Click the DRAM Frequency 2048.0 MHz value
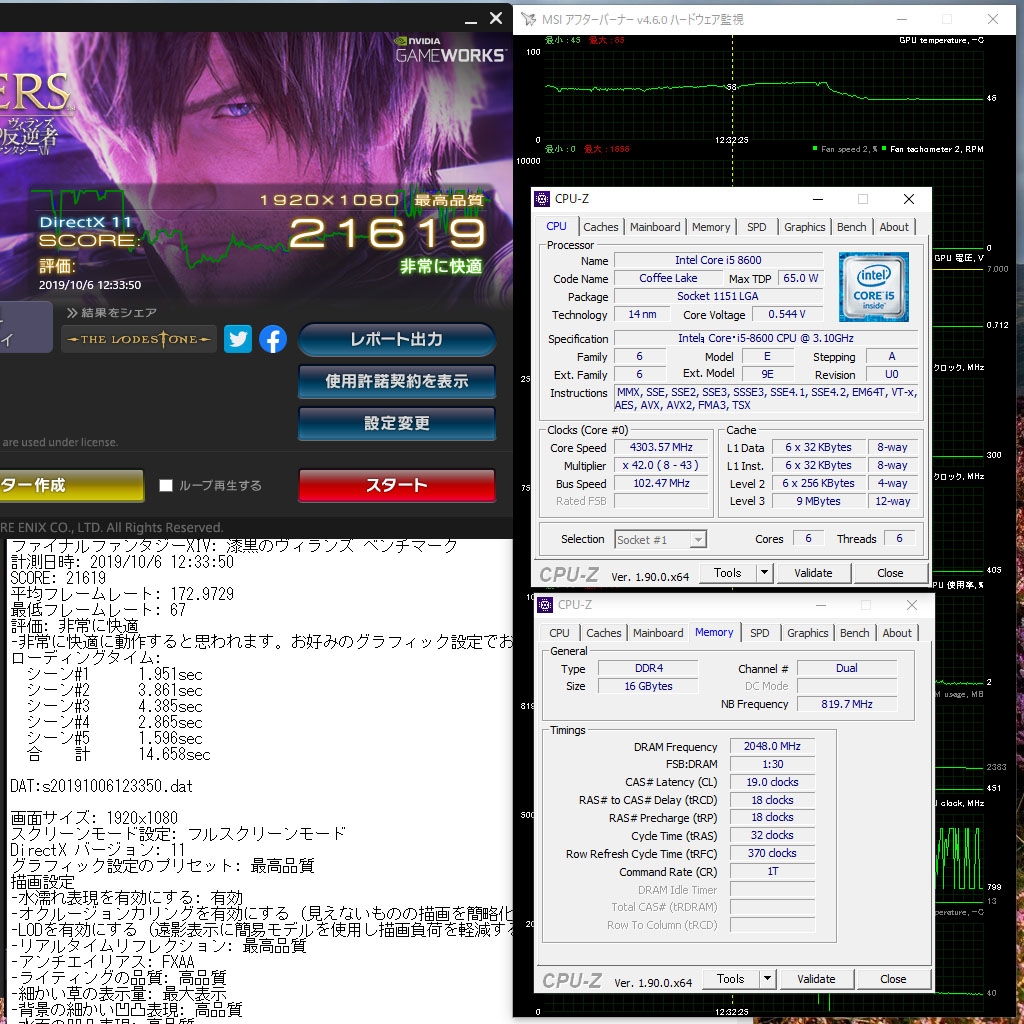 click(772, 746)
